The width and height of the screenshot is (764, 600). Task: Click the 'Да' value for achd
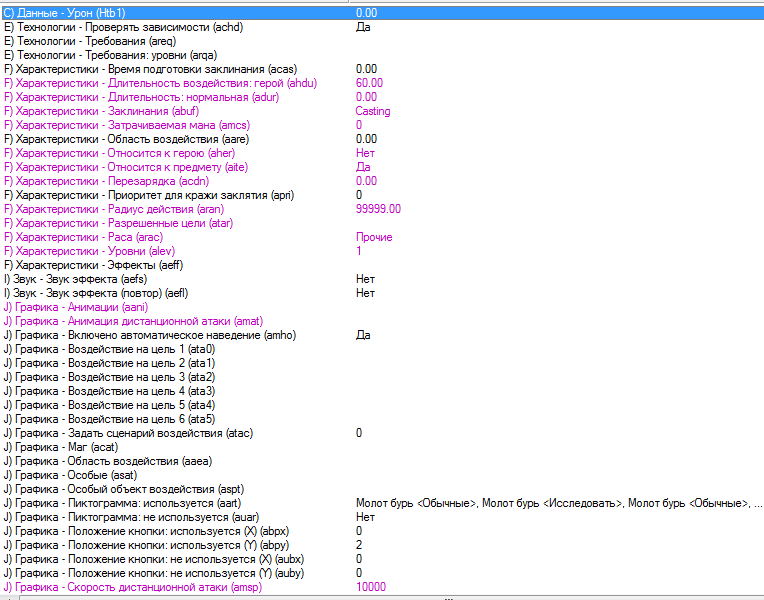click(363, 27)
